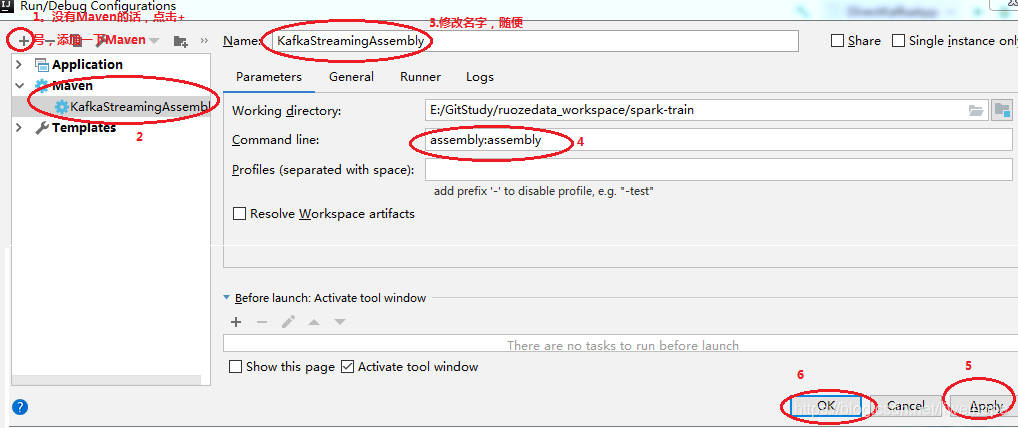Move before launch task up
1018x428 pixels.
click(x=314, y=322)
